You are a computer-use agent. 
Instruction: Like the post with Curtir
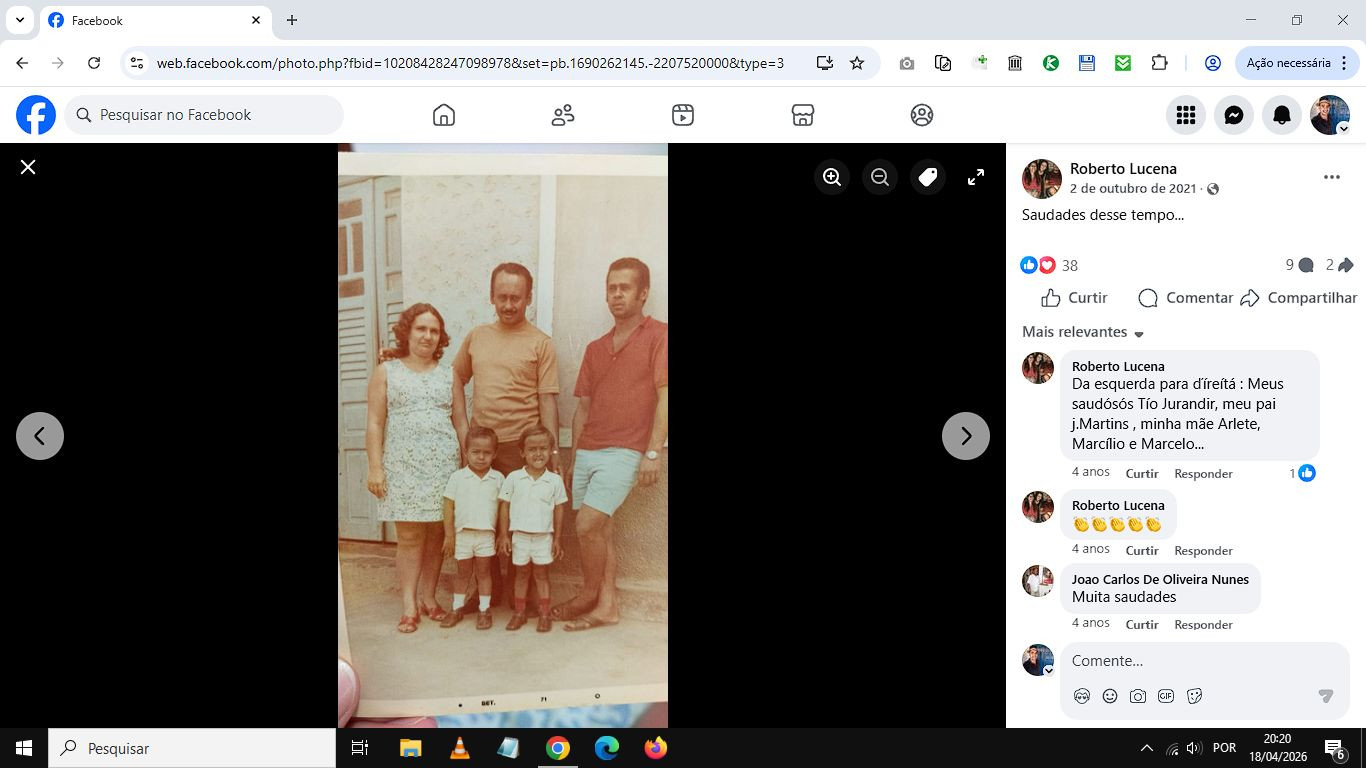(1074, 298)
